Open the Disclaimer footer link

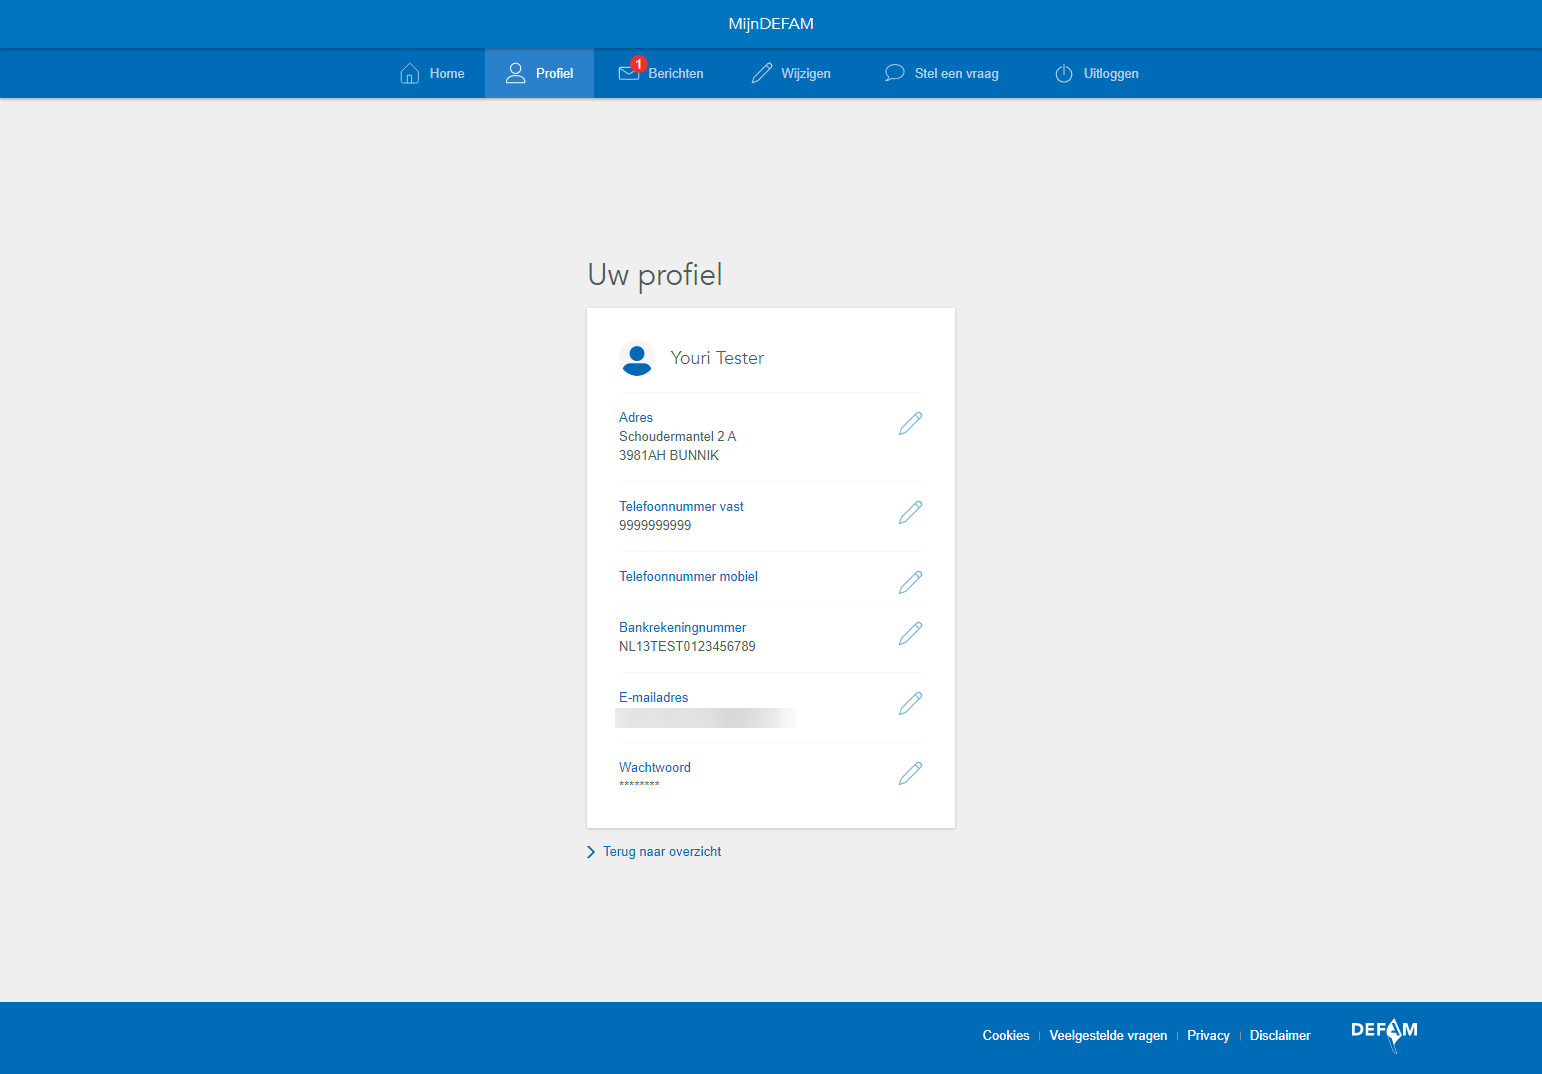pos(1280,1035)
